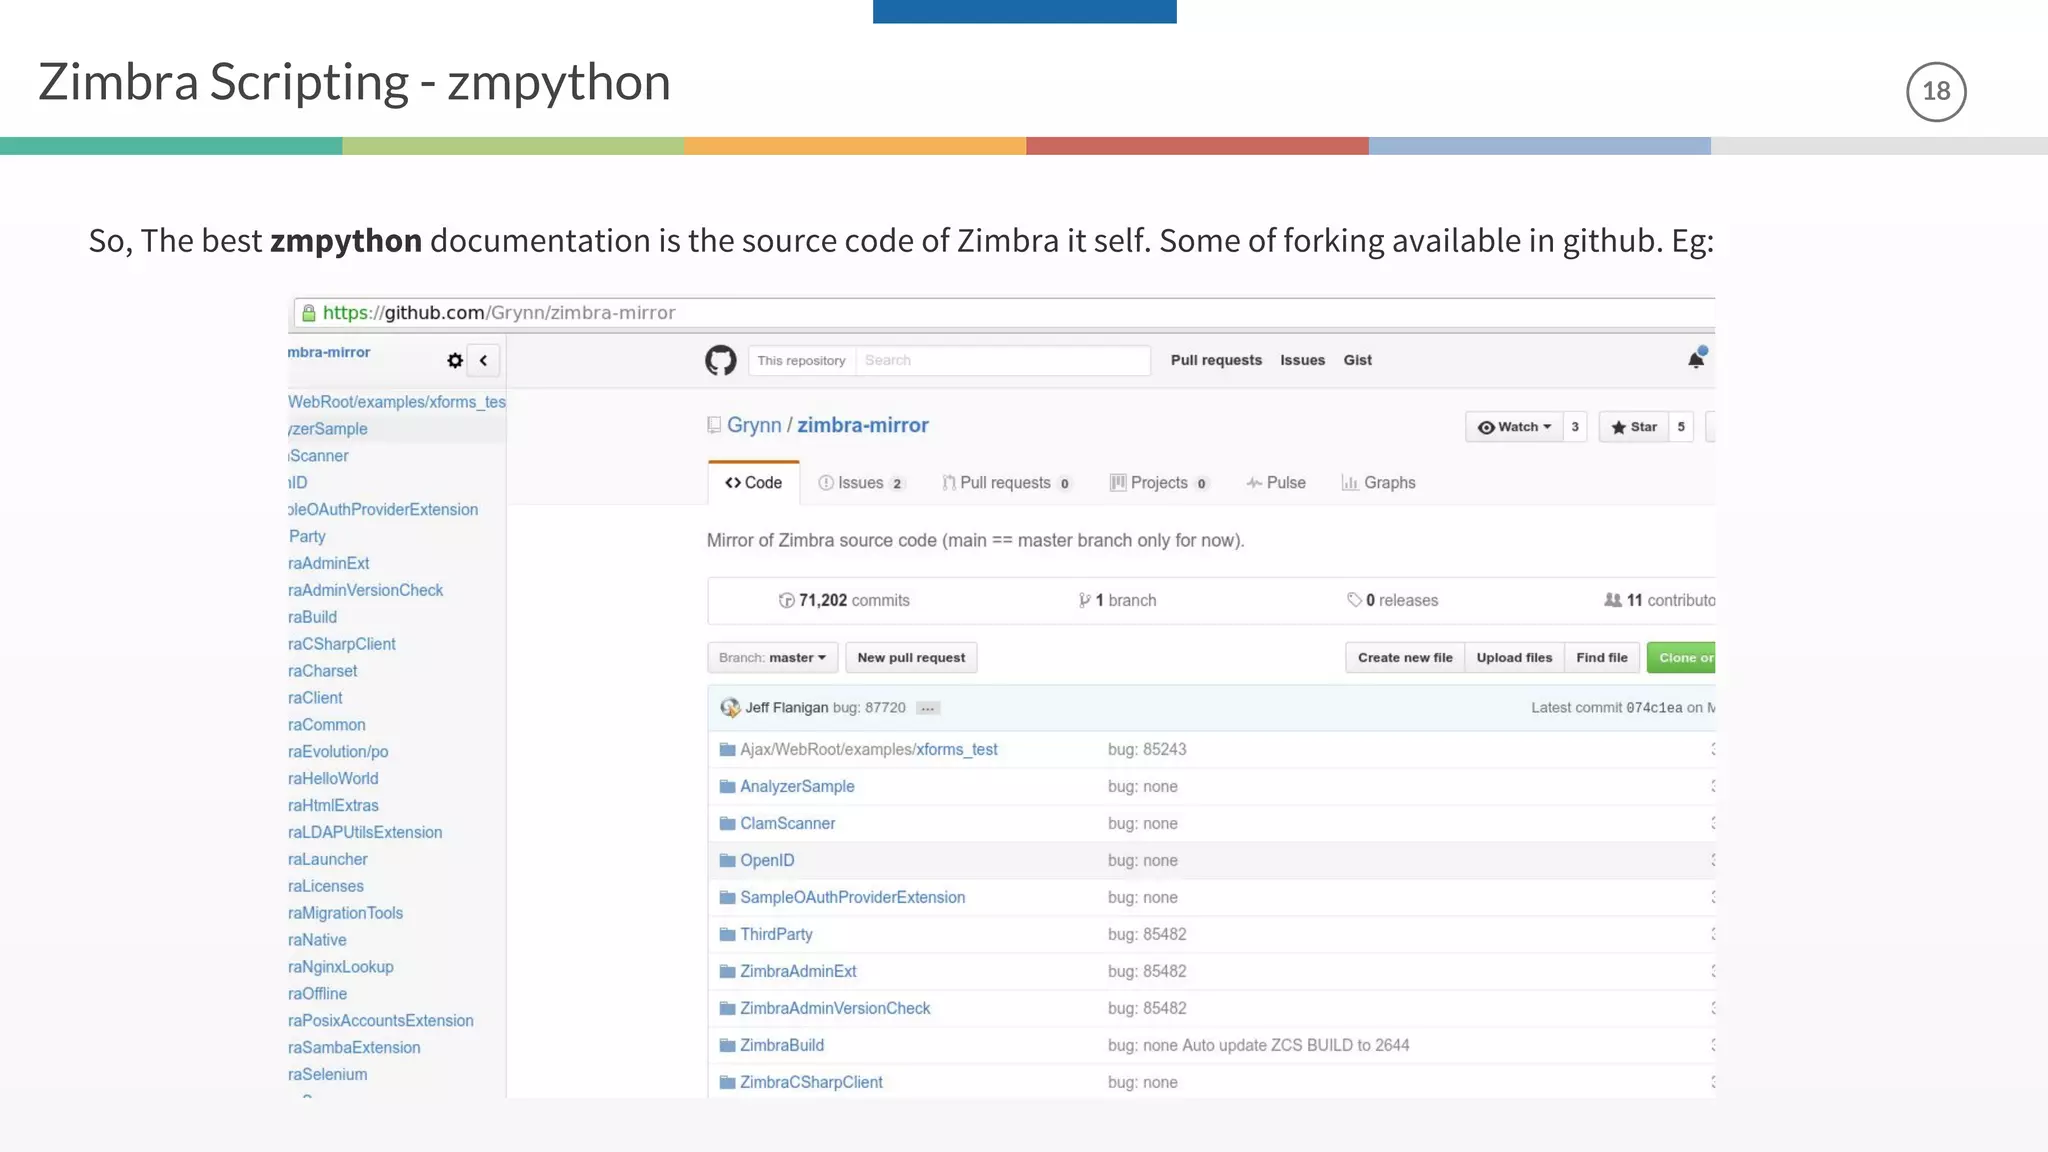The width and height of the screenshot is (2048, 1152).
Task: Click folder icon beside ZimbraAdminExt
Action: (x=727, y=972)
